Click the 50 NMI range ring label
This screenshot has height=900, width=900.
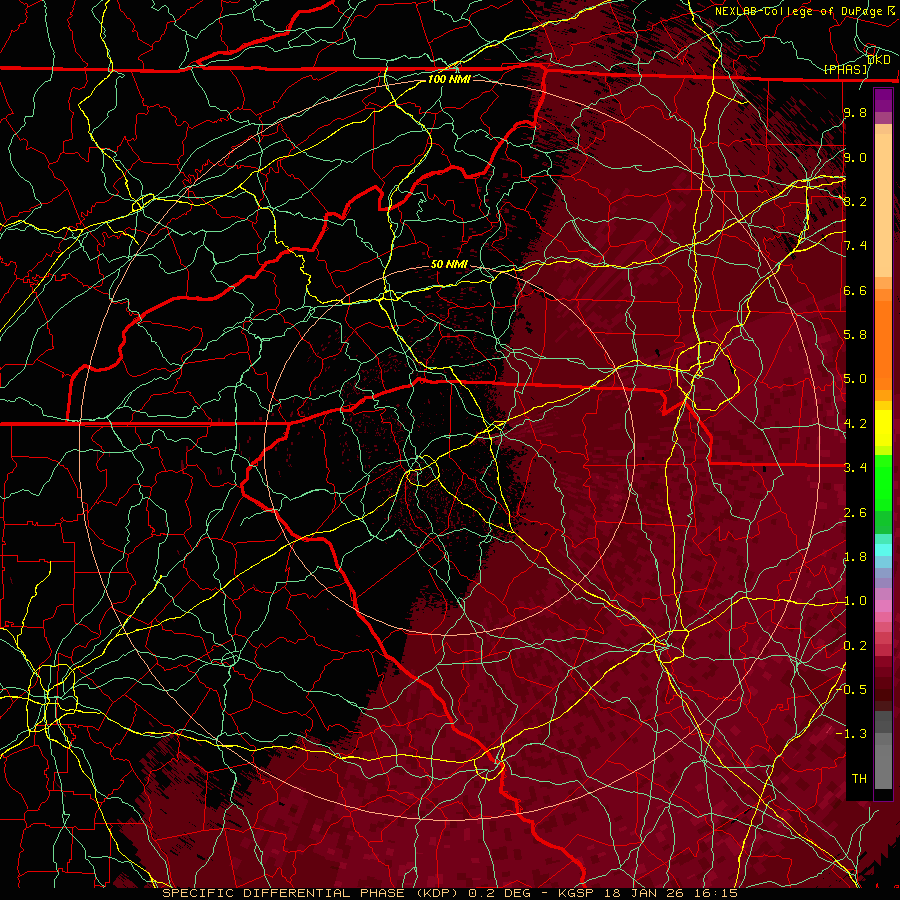click(x=449, y=264)
